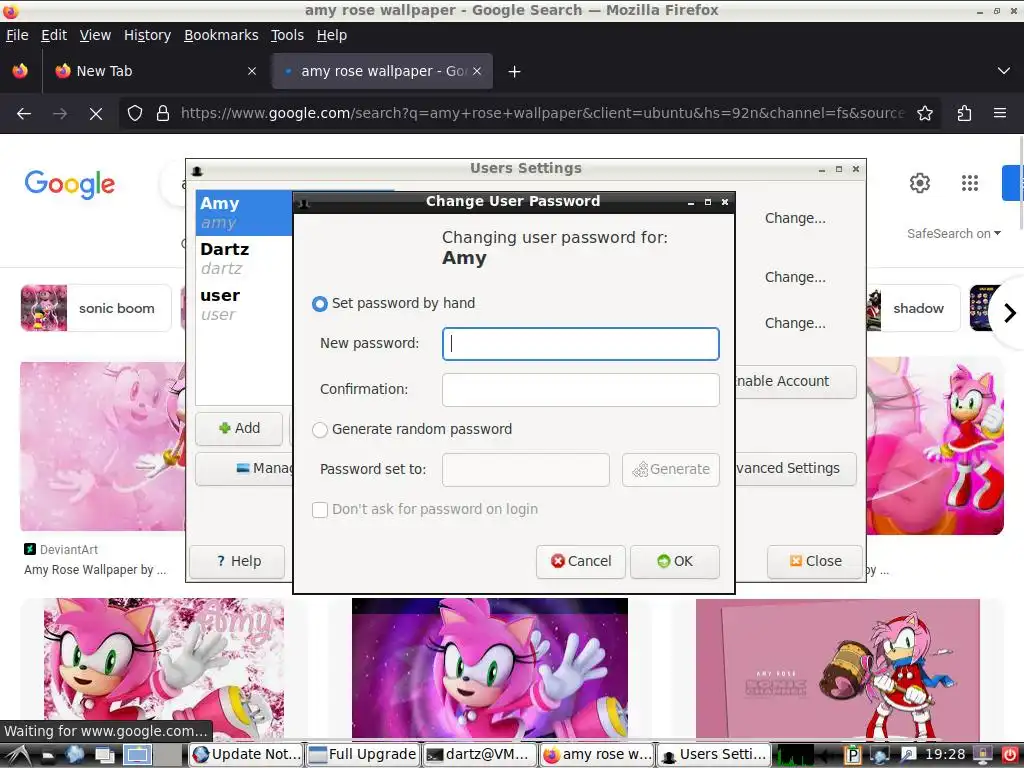Open the Firefox extensions icon
The height and width of the screenshot is (768, 1024).
point(965,114)
